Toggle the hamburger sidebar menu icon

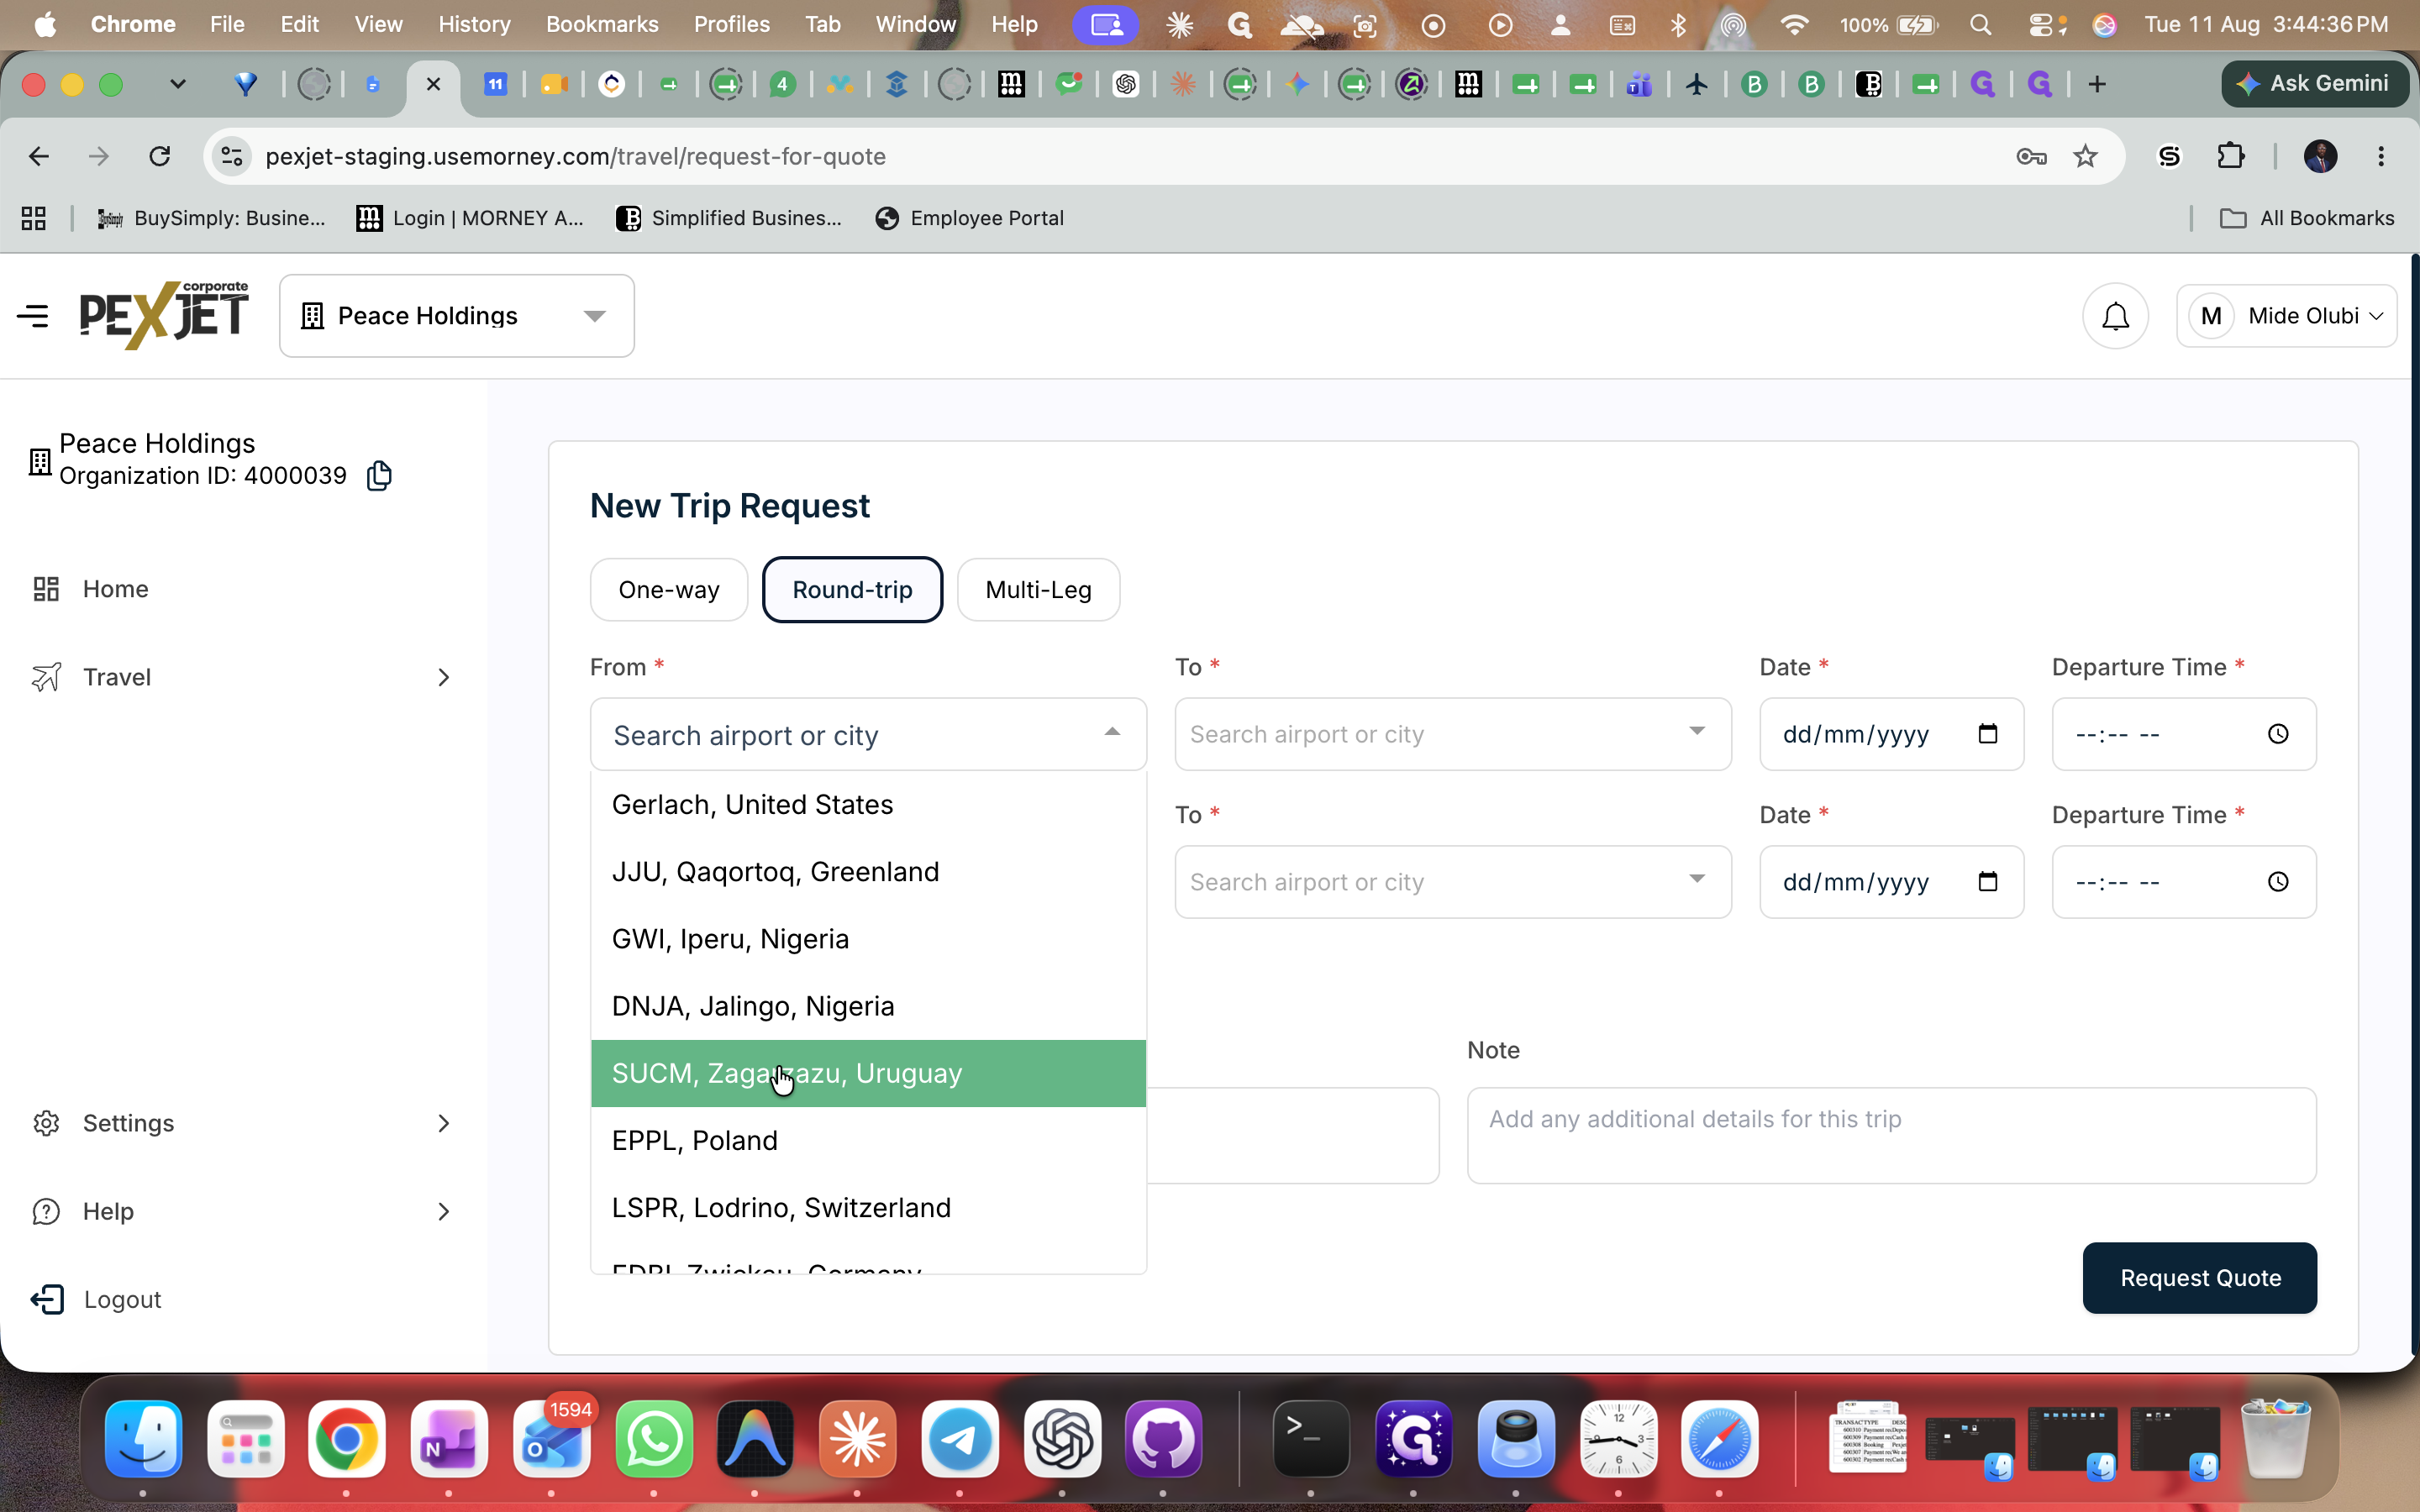point(33,316)
